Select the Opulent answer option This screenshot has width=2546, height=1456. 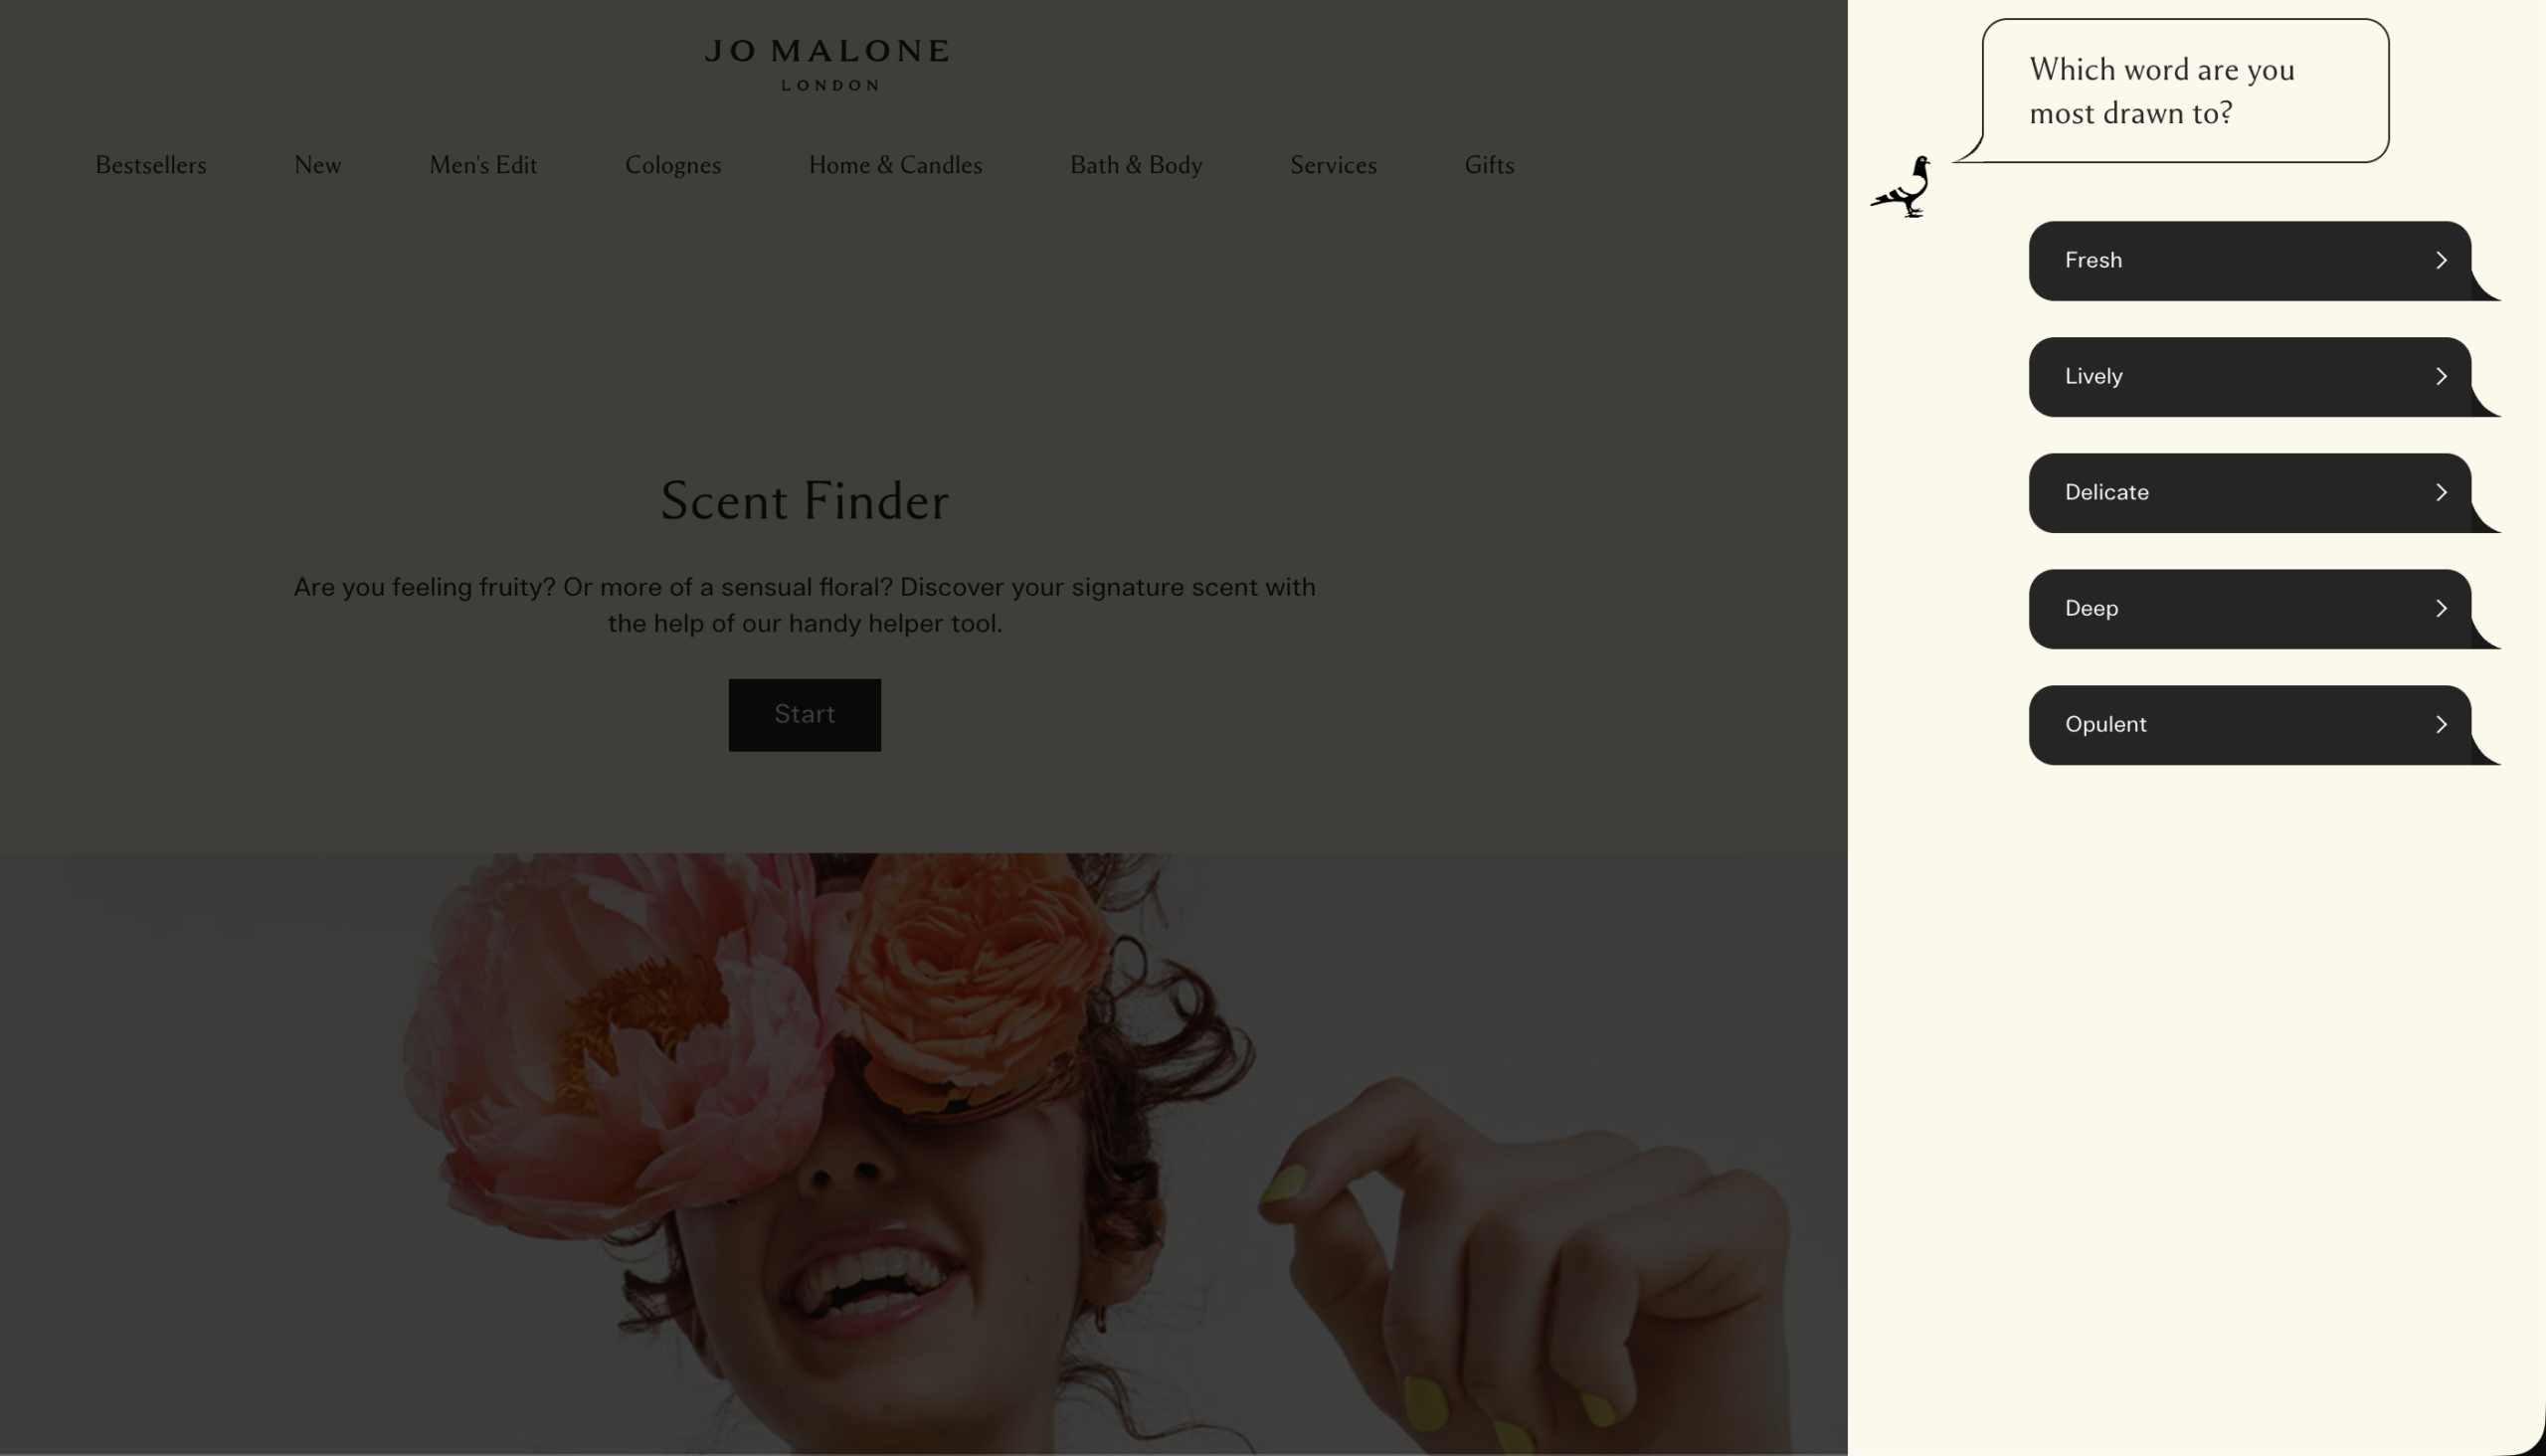pyautogui.click(x=2250, y=725)
